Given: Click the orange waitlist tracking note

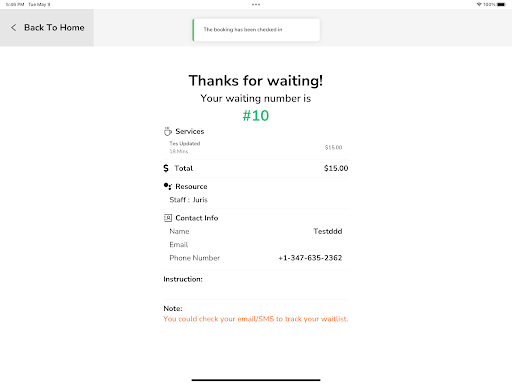Looking at the screenshot, I should (256, 319).
